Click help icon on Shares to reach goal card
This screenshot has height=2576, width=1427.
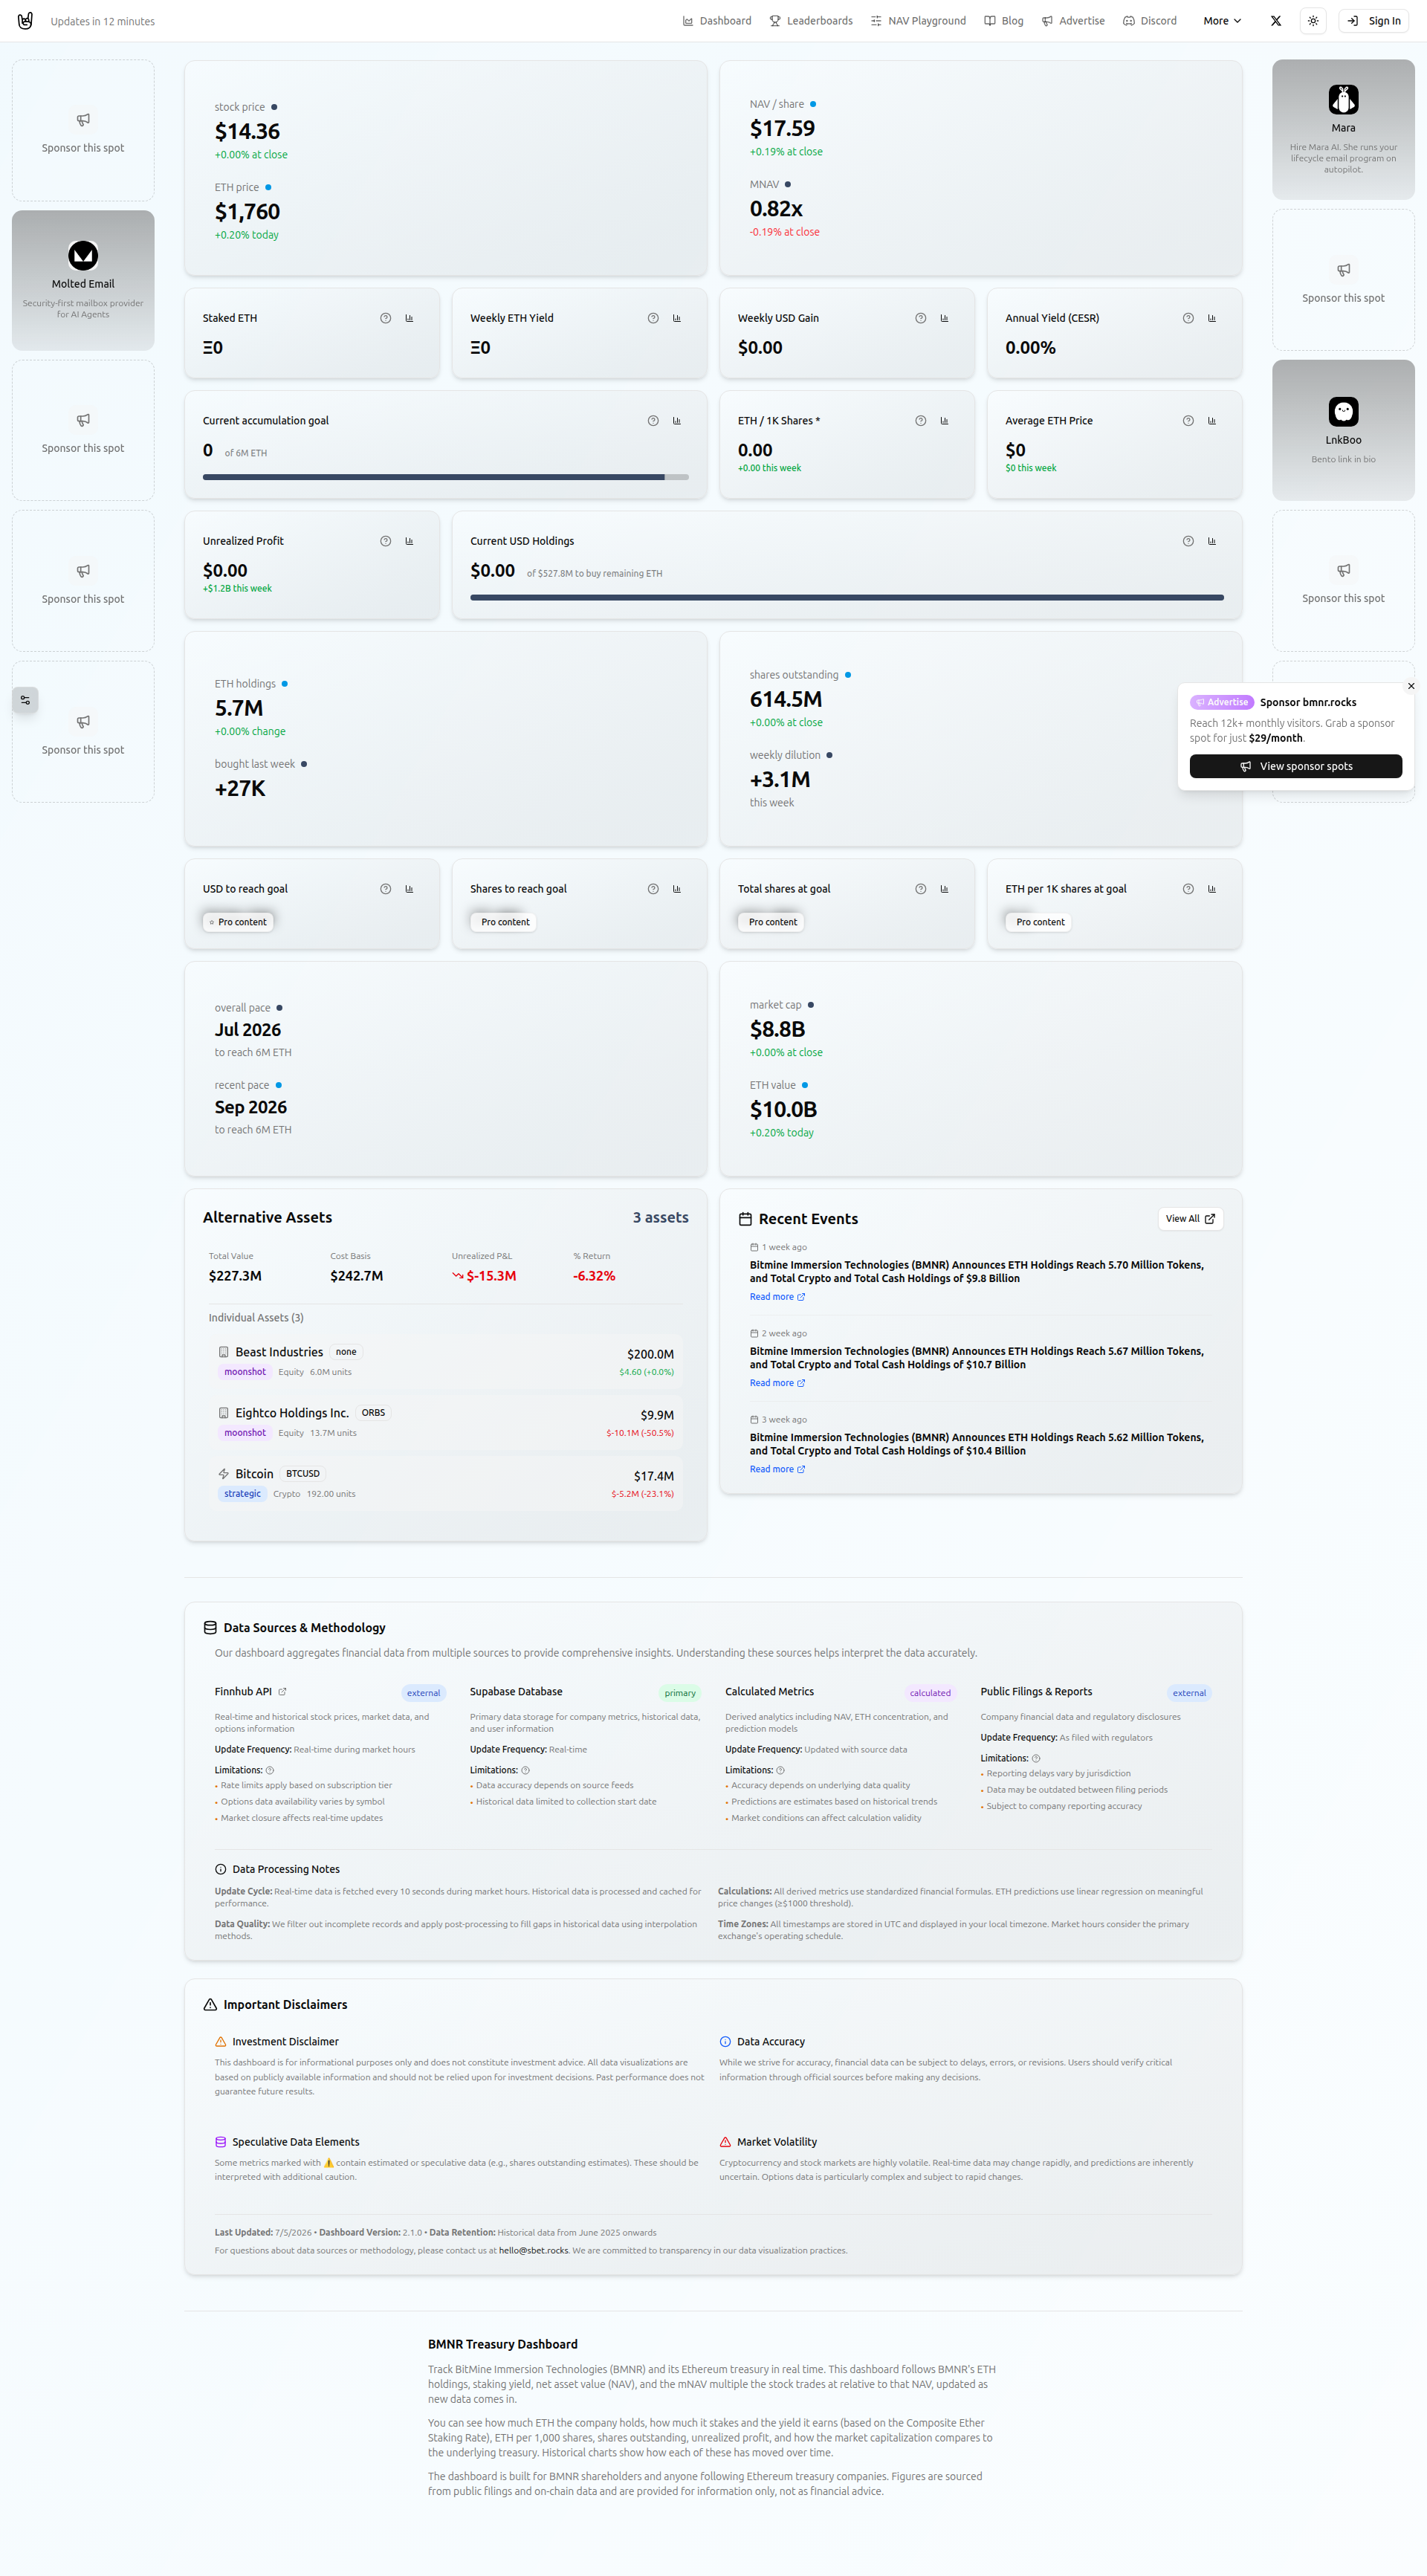pos(653,889)
